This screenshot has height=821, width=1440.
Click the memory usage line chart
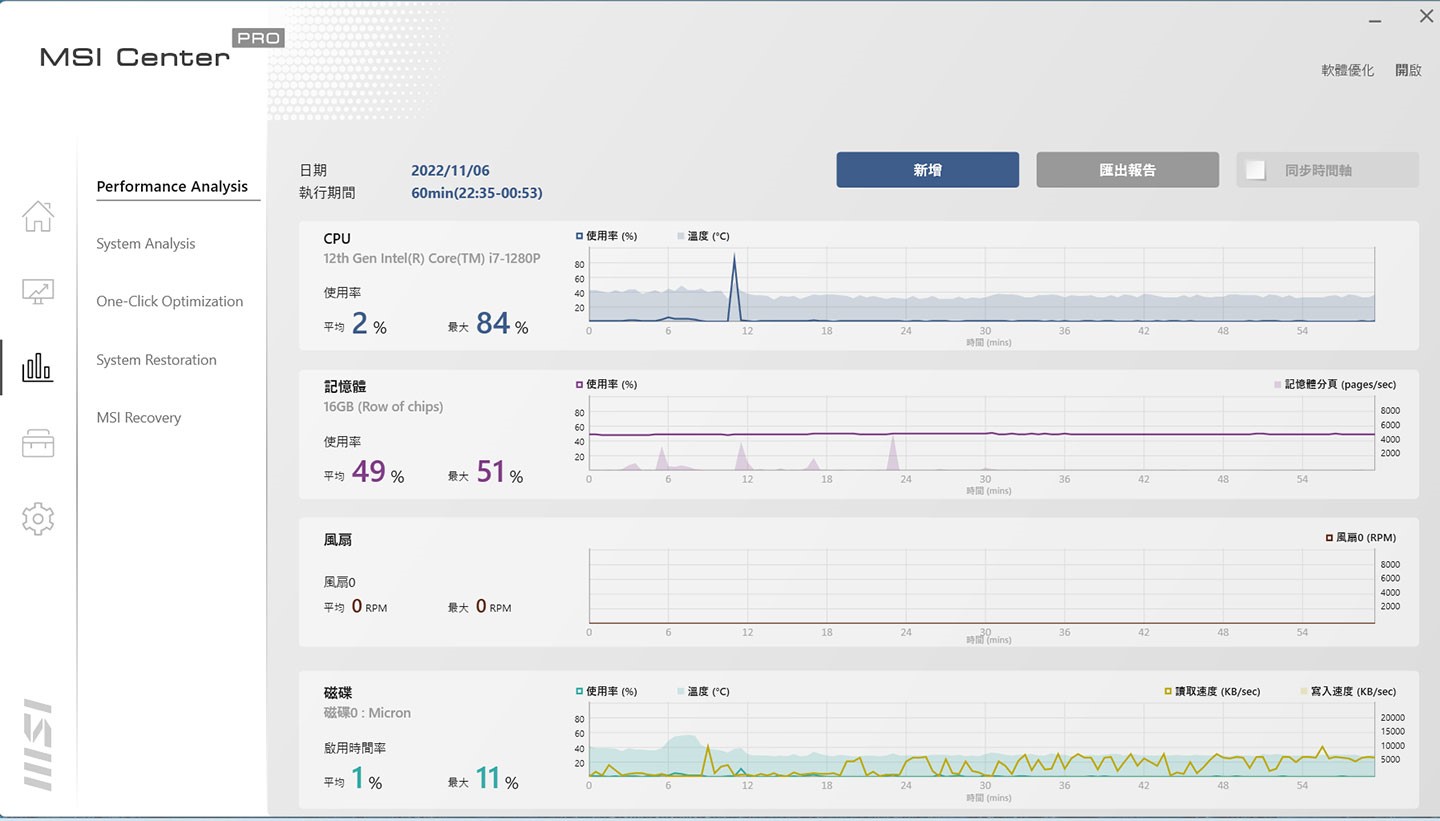(x=981, y=434)
